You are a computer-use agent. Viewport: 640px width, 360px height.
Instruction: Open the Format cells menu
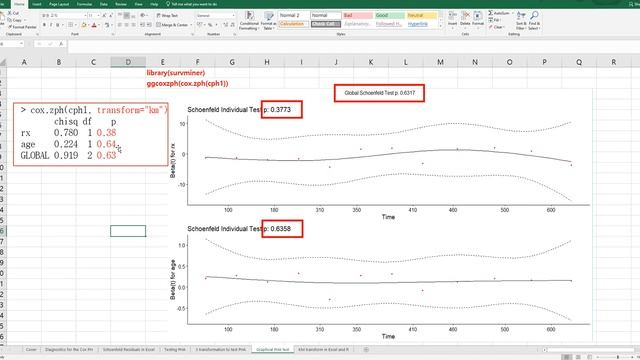coord(478,19)
